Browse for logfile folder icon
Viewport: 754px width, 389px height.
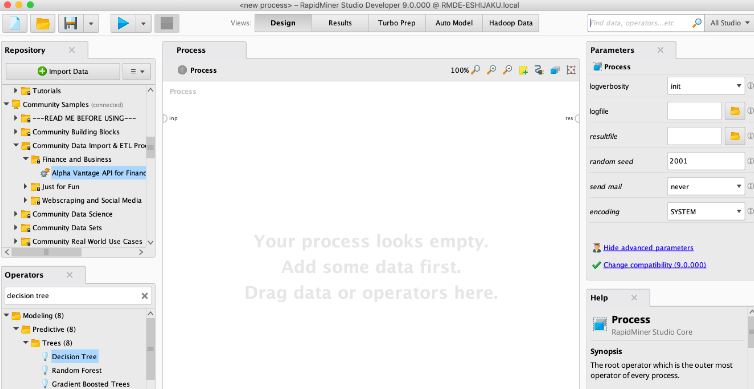point(734,111)
